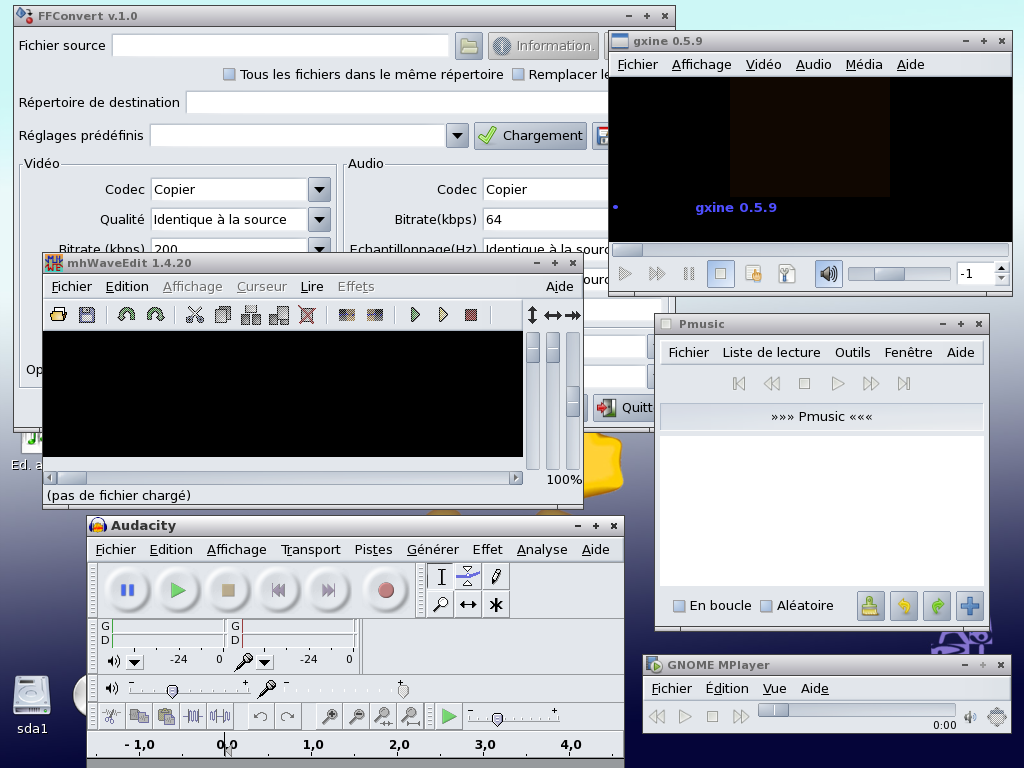Zoom in using Audacity edit toolbar
Screen dimensions: 1024x768
tap(330, 716)
